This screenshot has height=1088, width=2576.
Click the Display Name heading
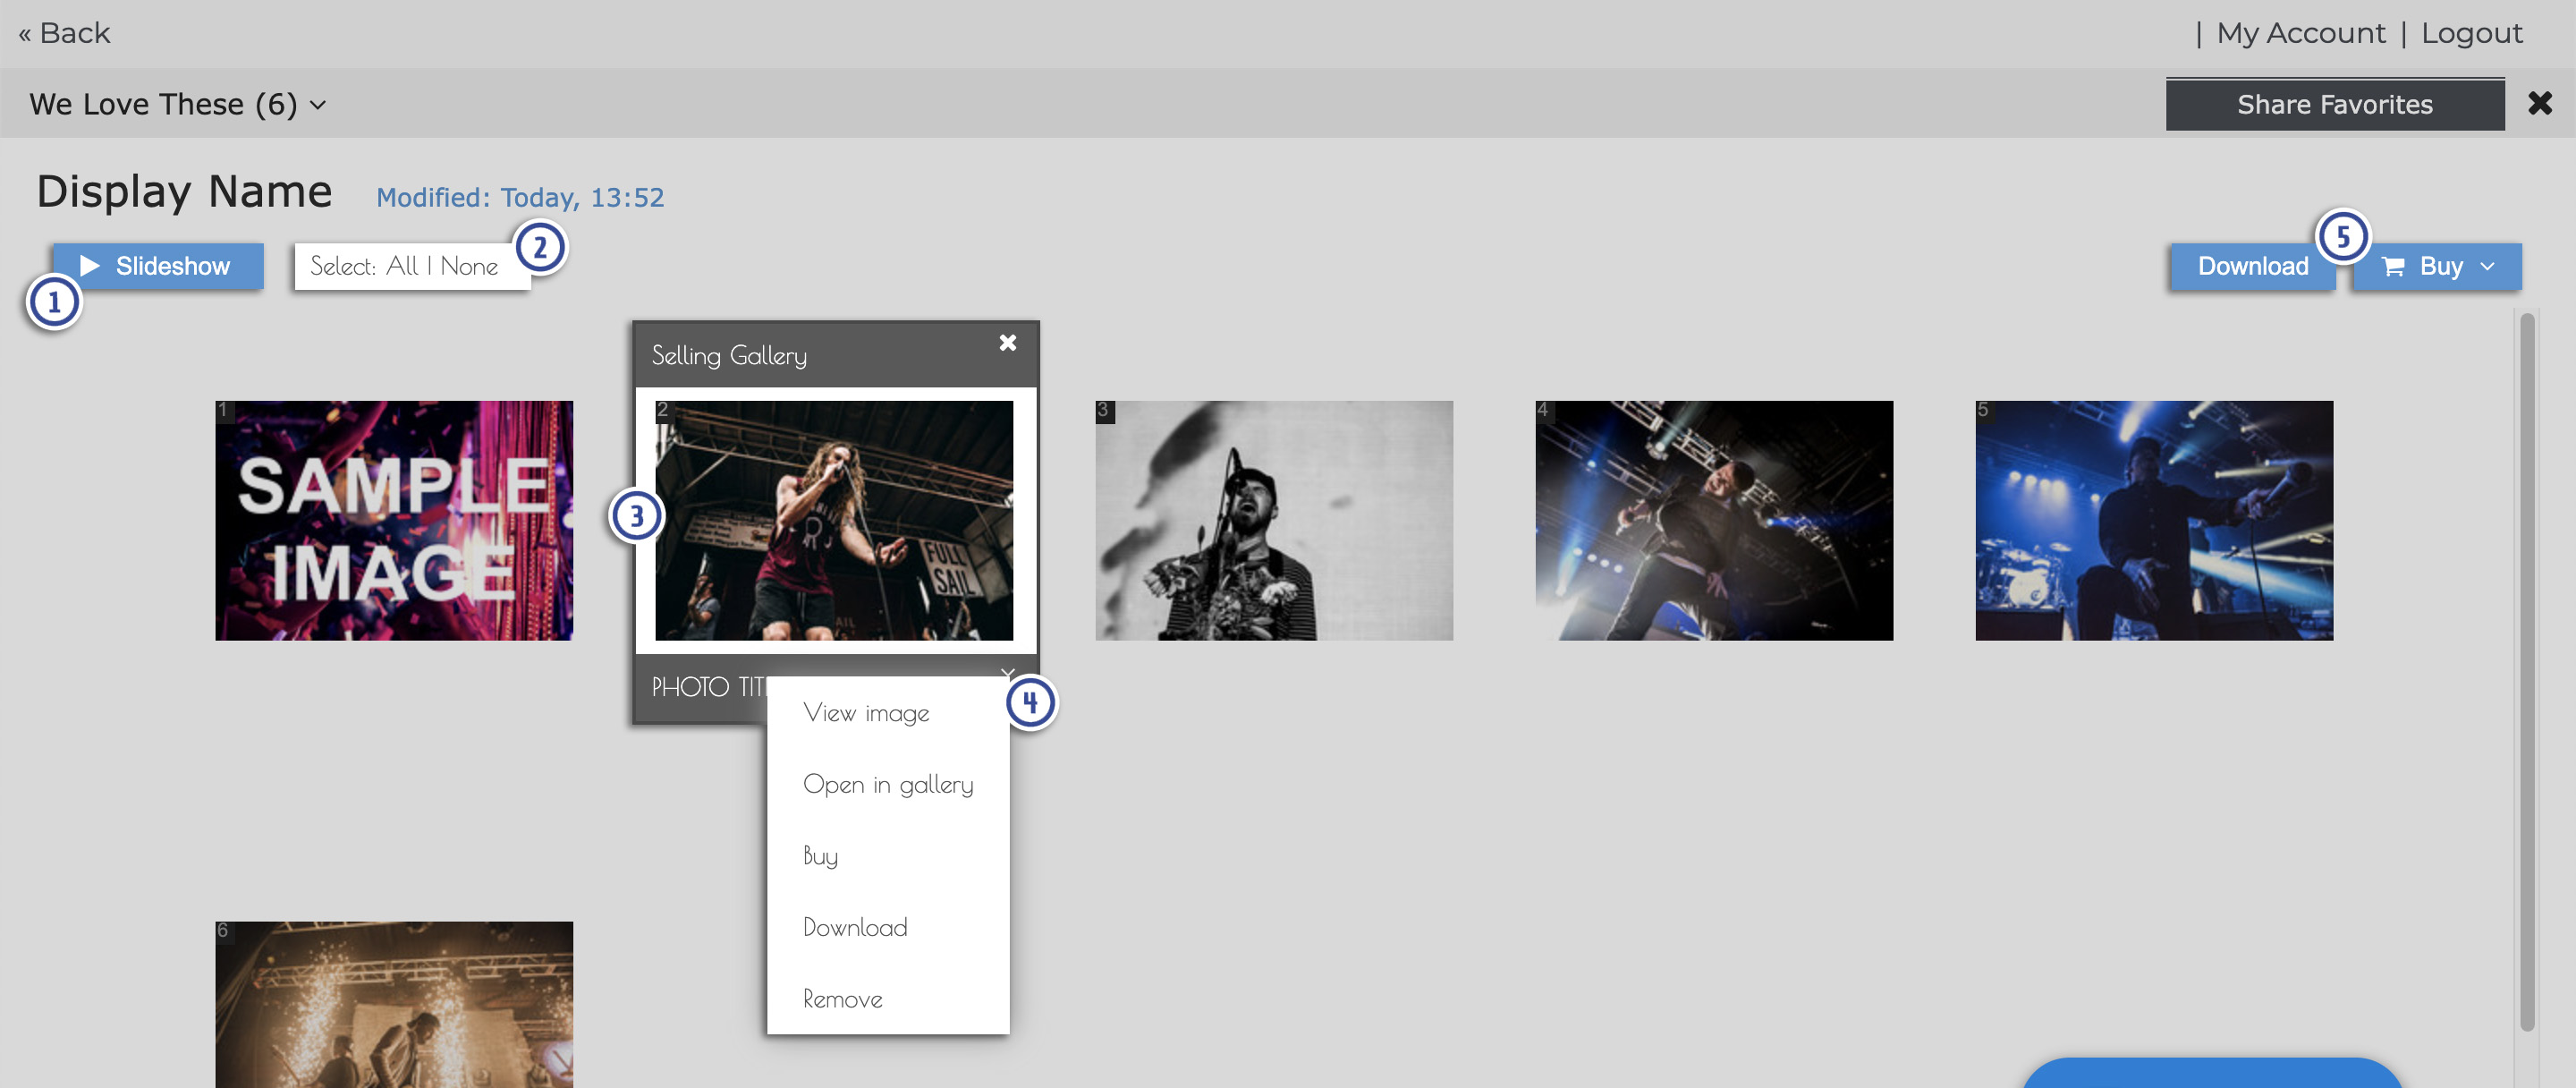184,191
